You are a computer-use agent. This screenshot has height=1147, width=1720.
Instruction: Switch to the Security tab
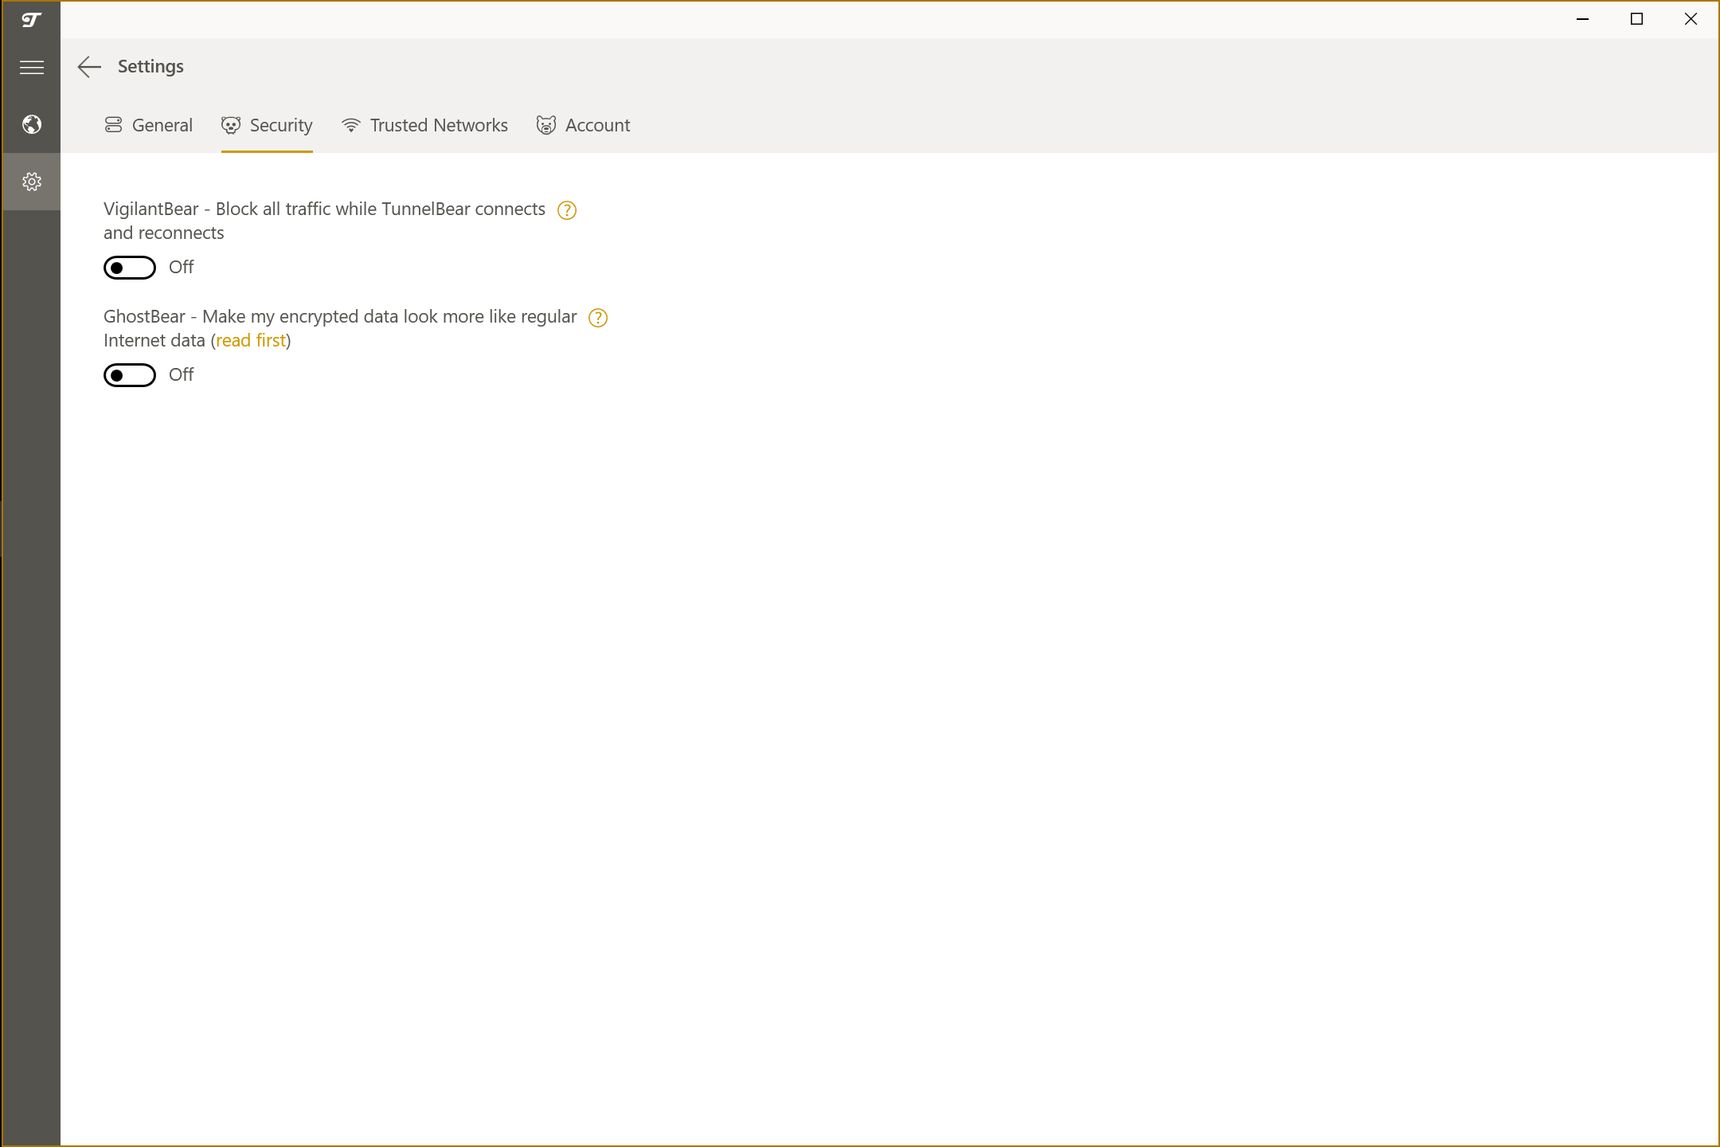(267, 125)
